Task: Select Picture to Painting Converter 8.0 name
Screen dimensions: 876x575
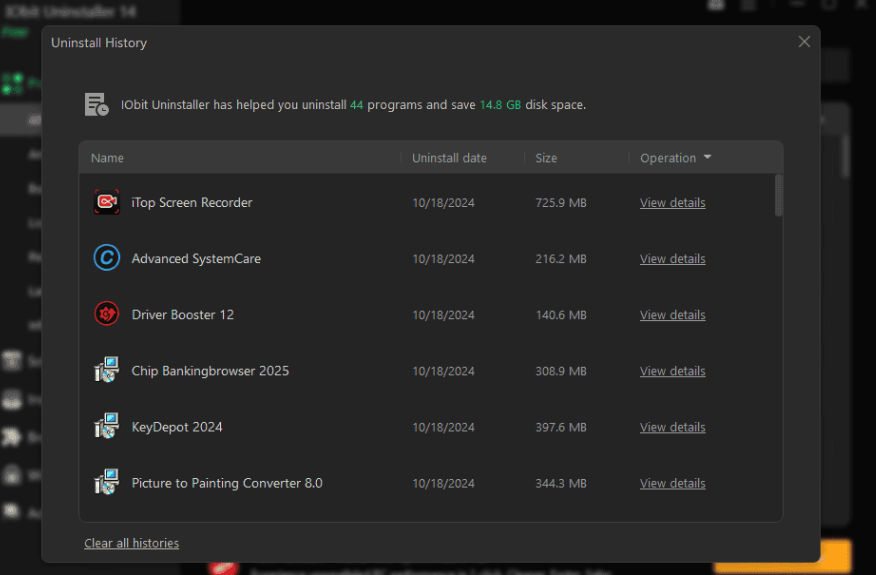Action: [227, 483]
